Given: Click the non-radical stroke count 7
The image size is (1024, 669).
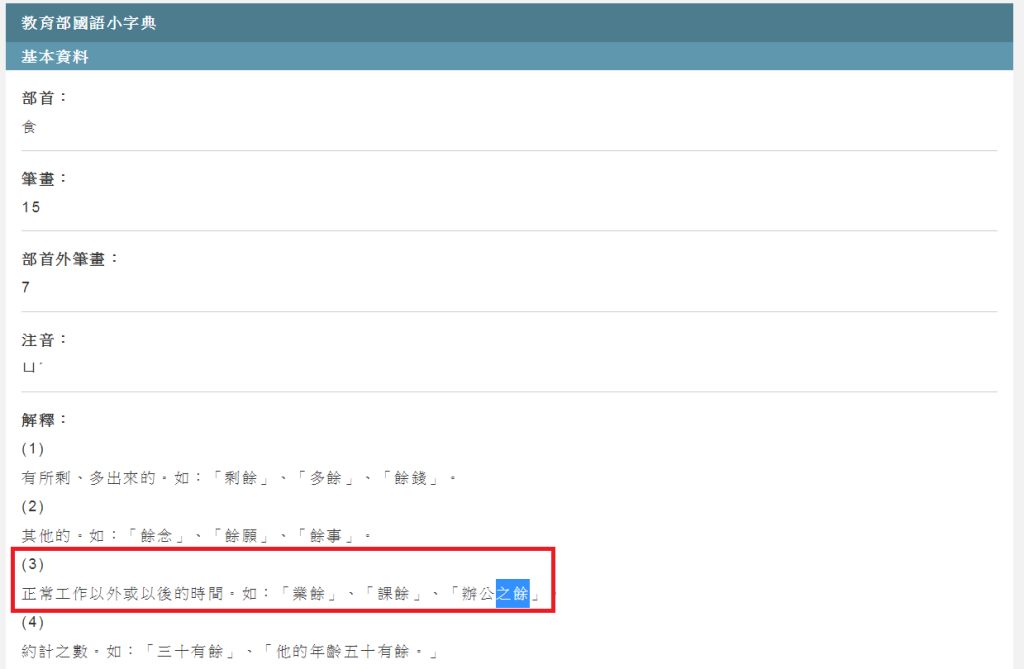Looking at the screenshot, I should click(26, 287).
